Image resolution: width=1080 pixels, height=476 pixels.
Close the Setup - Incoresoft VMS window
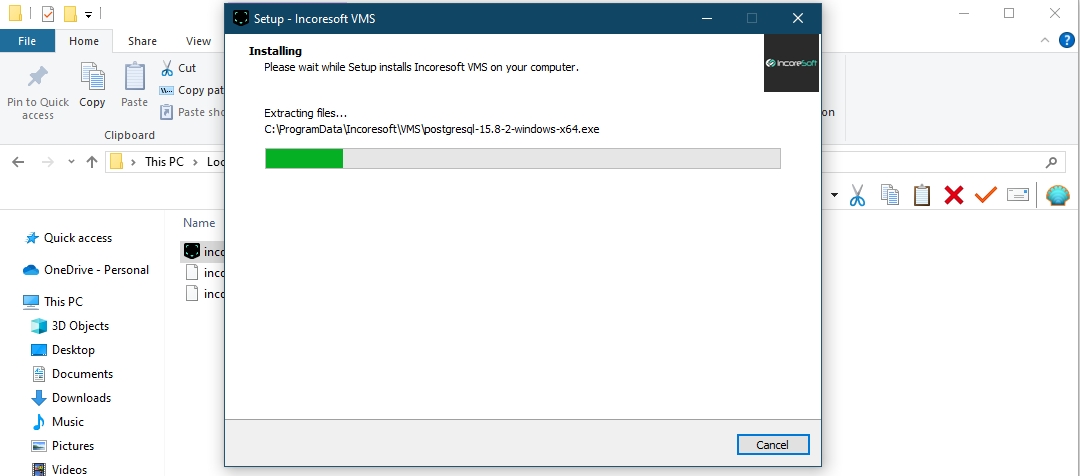pyautogui.click(x=798, y=18)
